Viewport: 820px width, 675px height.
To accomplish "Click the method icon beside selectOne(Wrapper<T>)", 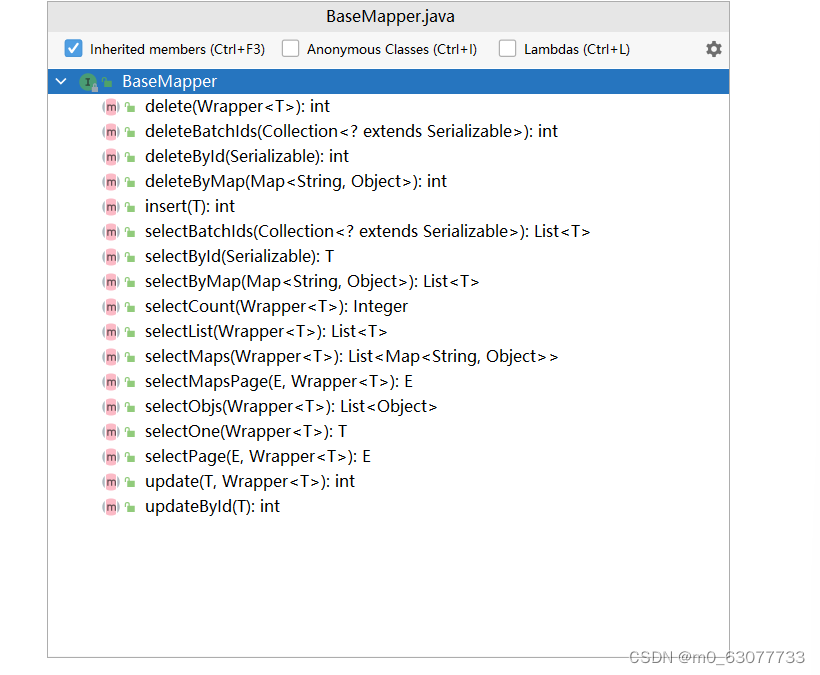I will coord(111,431).
